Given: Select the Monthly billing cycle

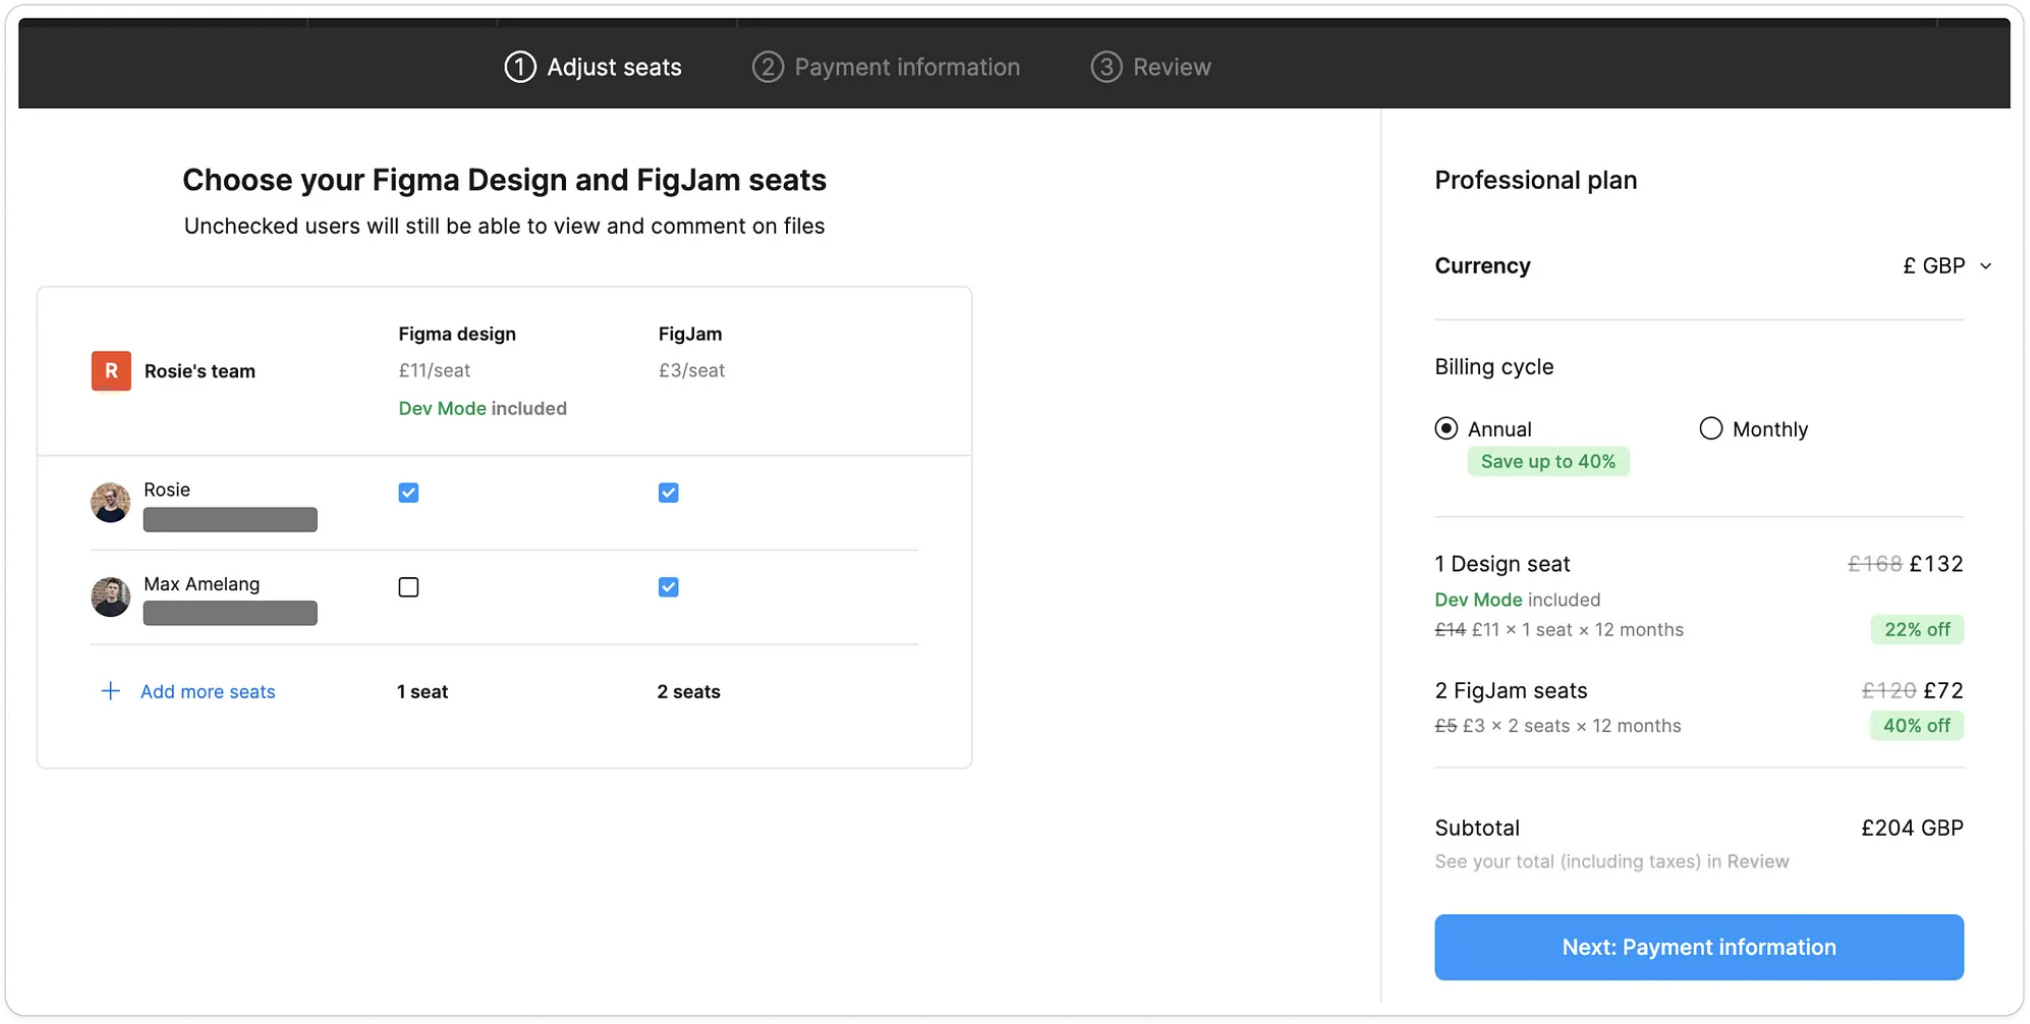Looking at the screenshot, I should (x=1711, y=428).
